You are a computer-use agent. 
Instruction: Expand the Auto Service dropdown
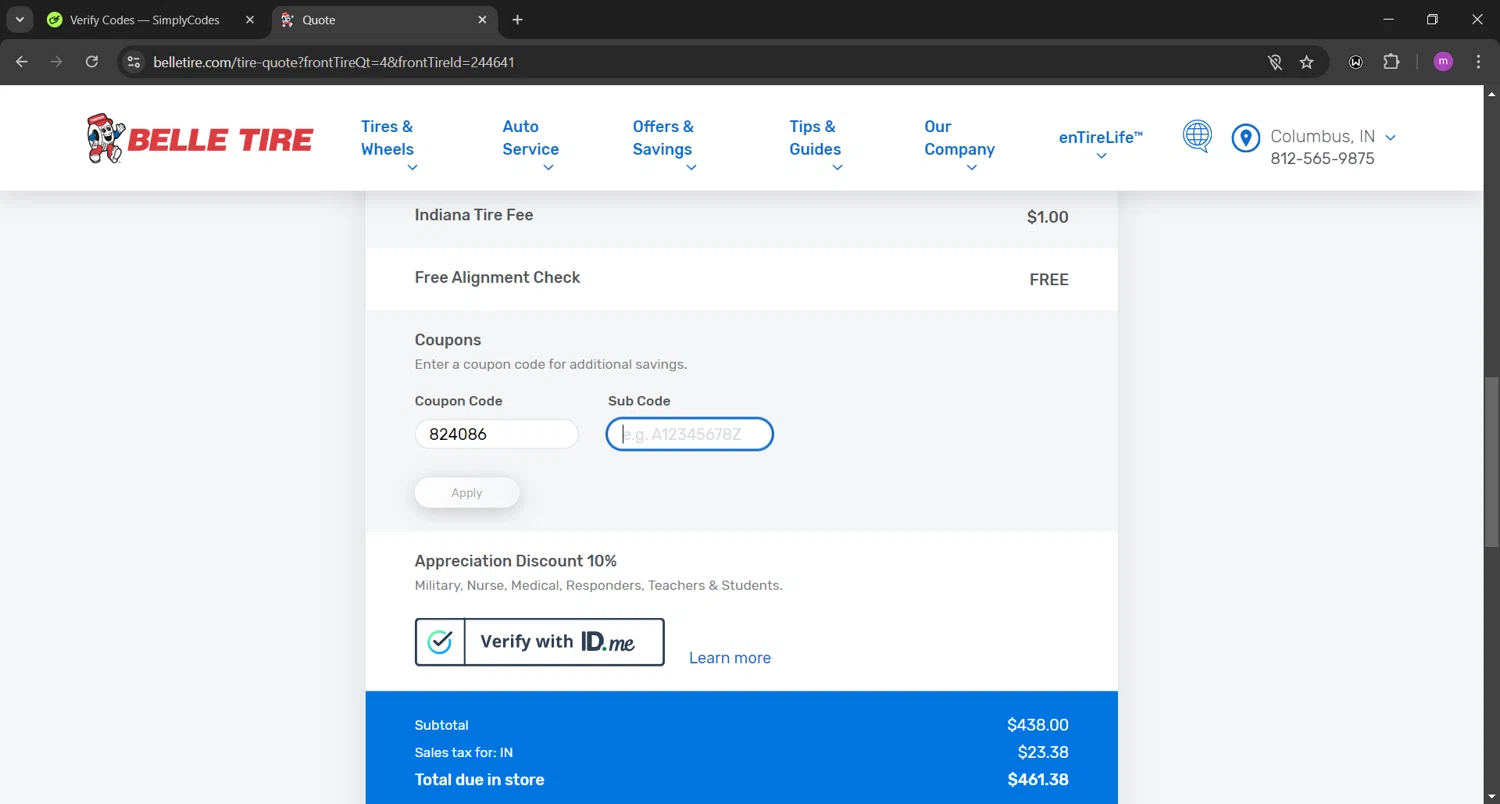tap(530, 139)
